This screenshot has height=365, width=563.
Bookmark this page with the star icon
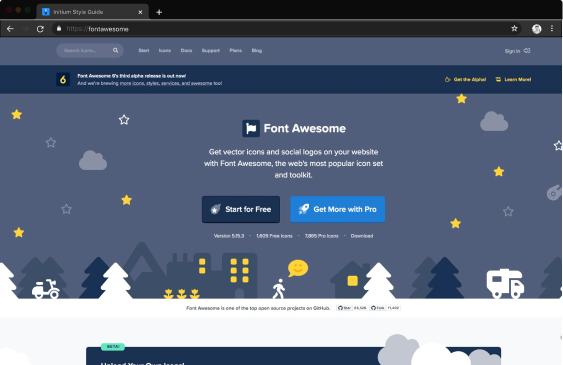[x=514, y=28]
